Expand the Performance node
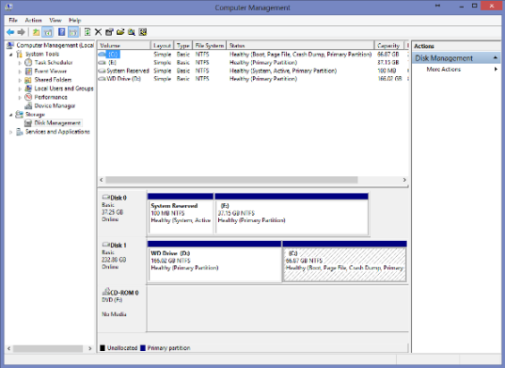Viewport: 505px width, 368px height. point(20,97)
